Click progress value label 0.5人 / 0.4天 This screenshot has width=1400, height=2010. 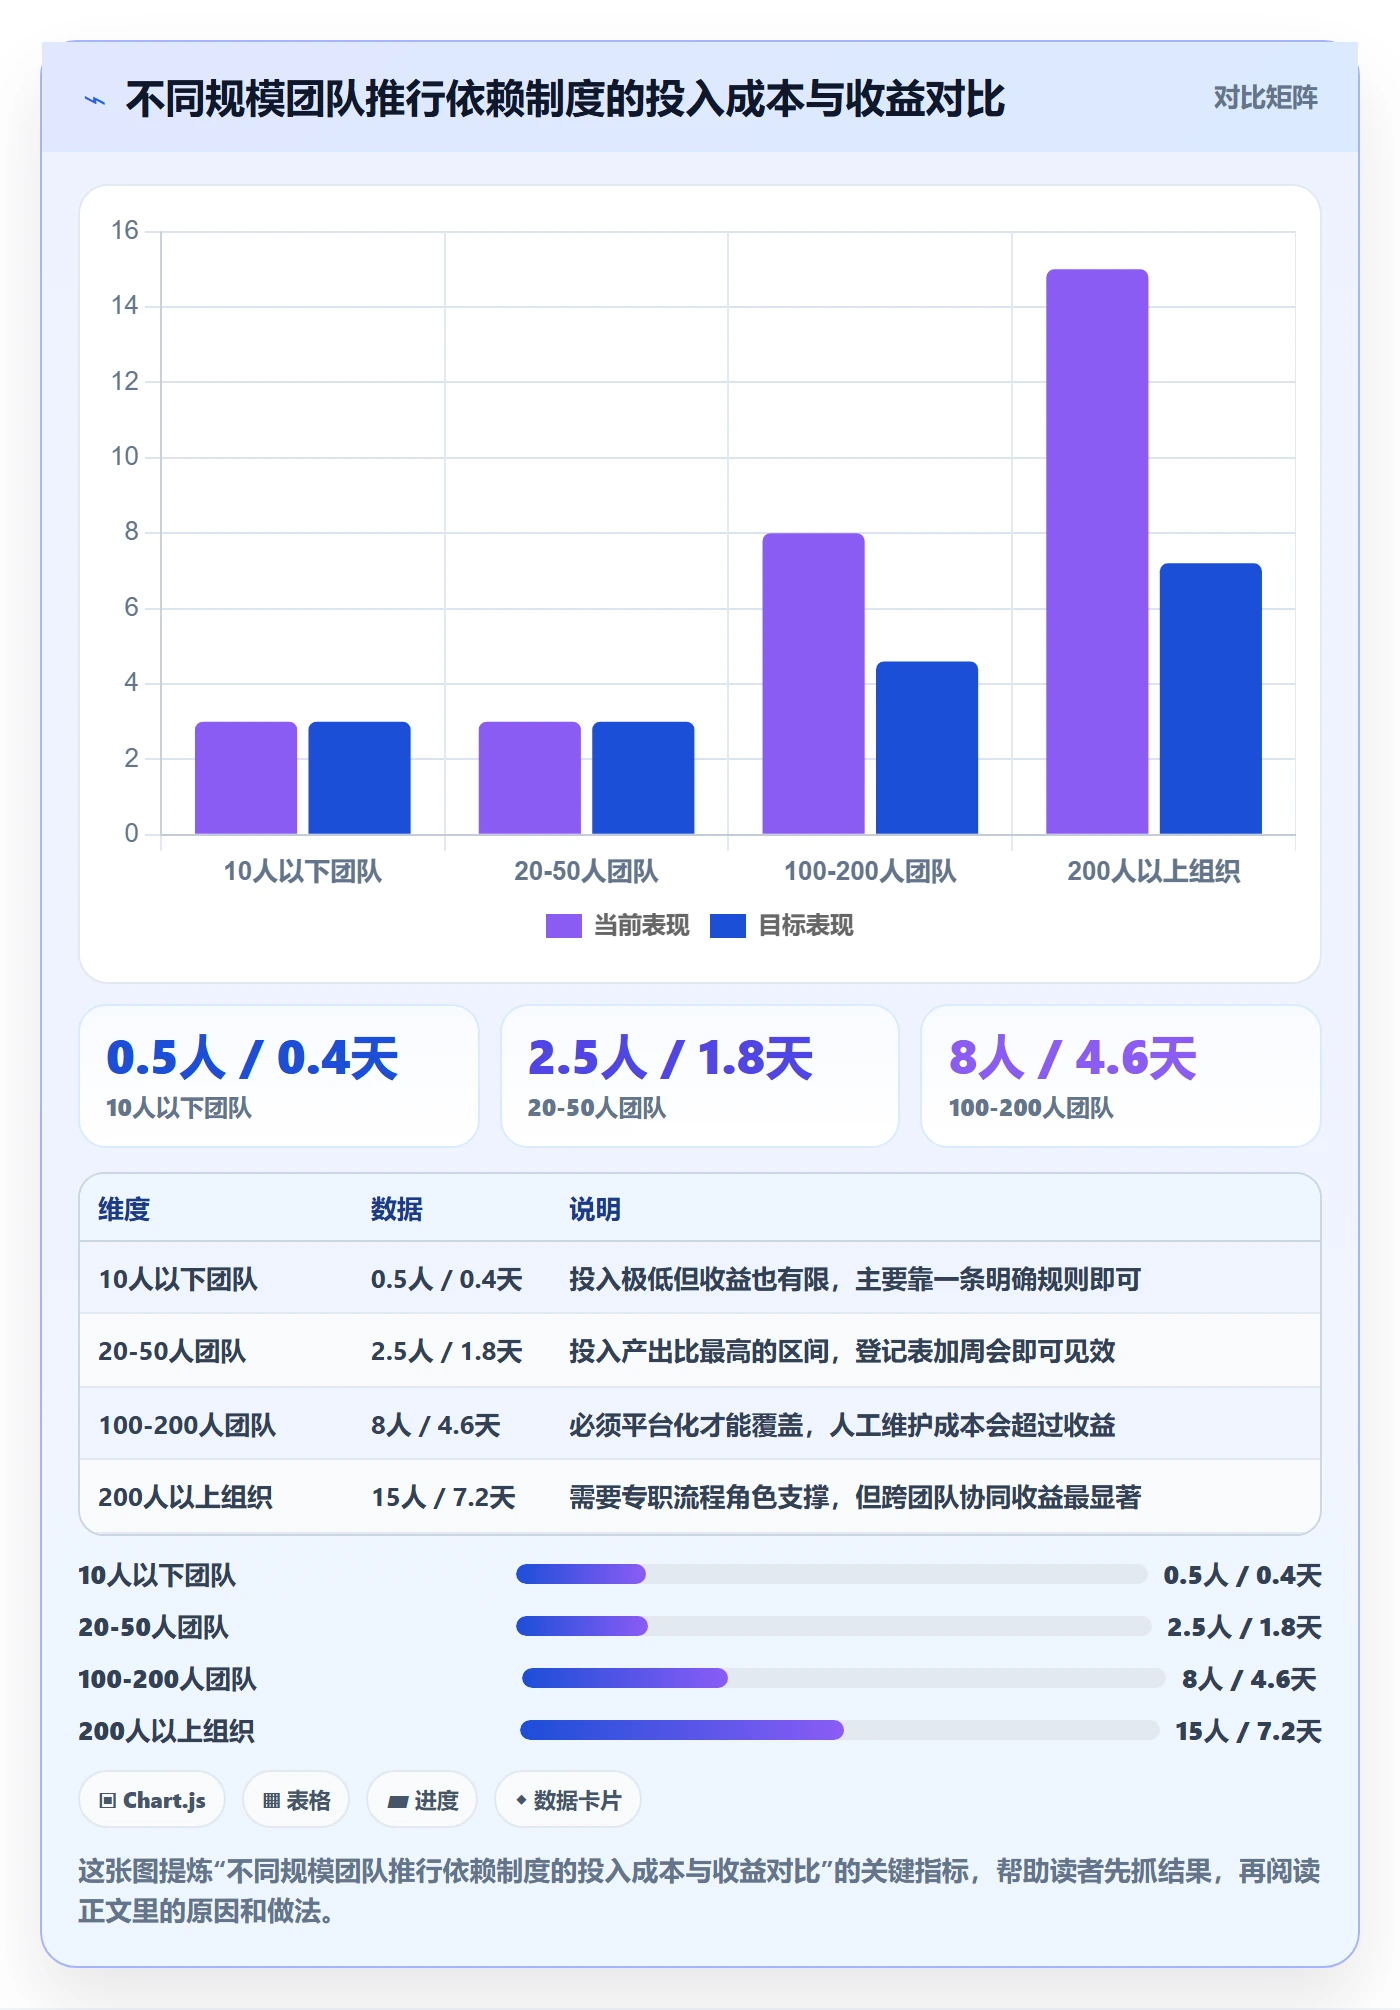(1242, 1575)
